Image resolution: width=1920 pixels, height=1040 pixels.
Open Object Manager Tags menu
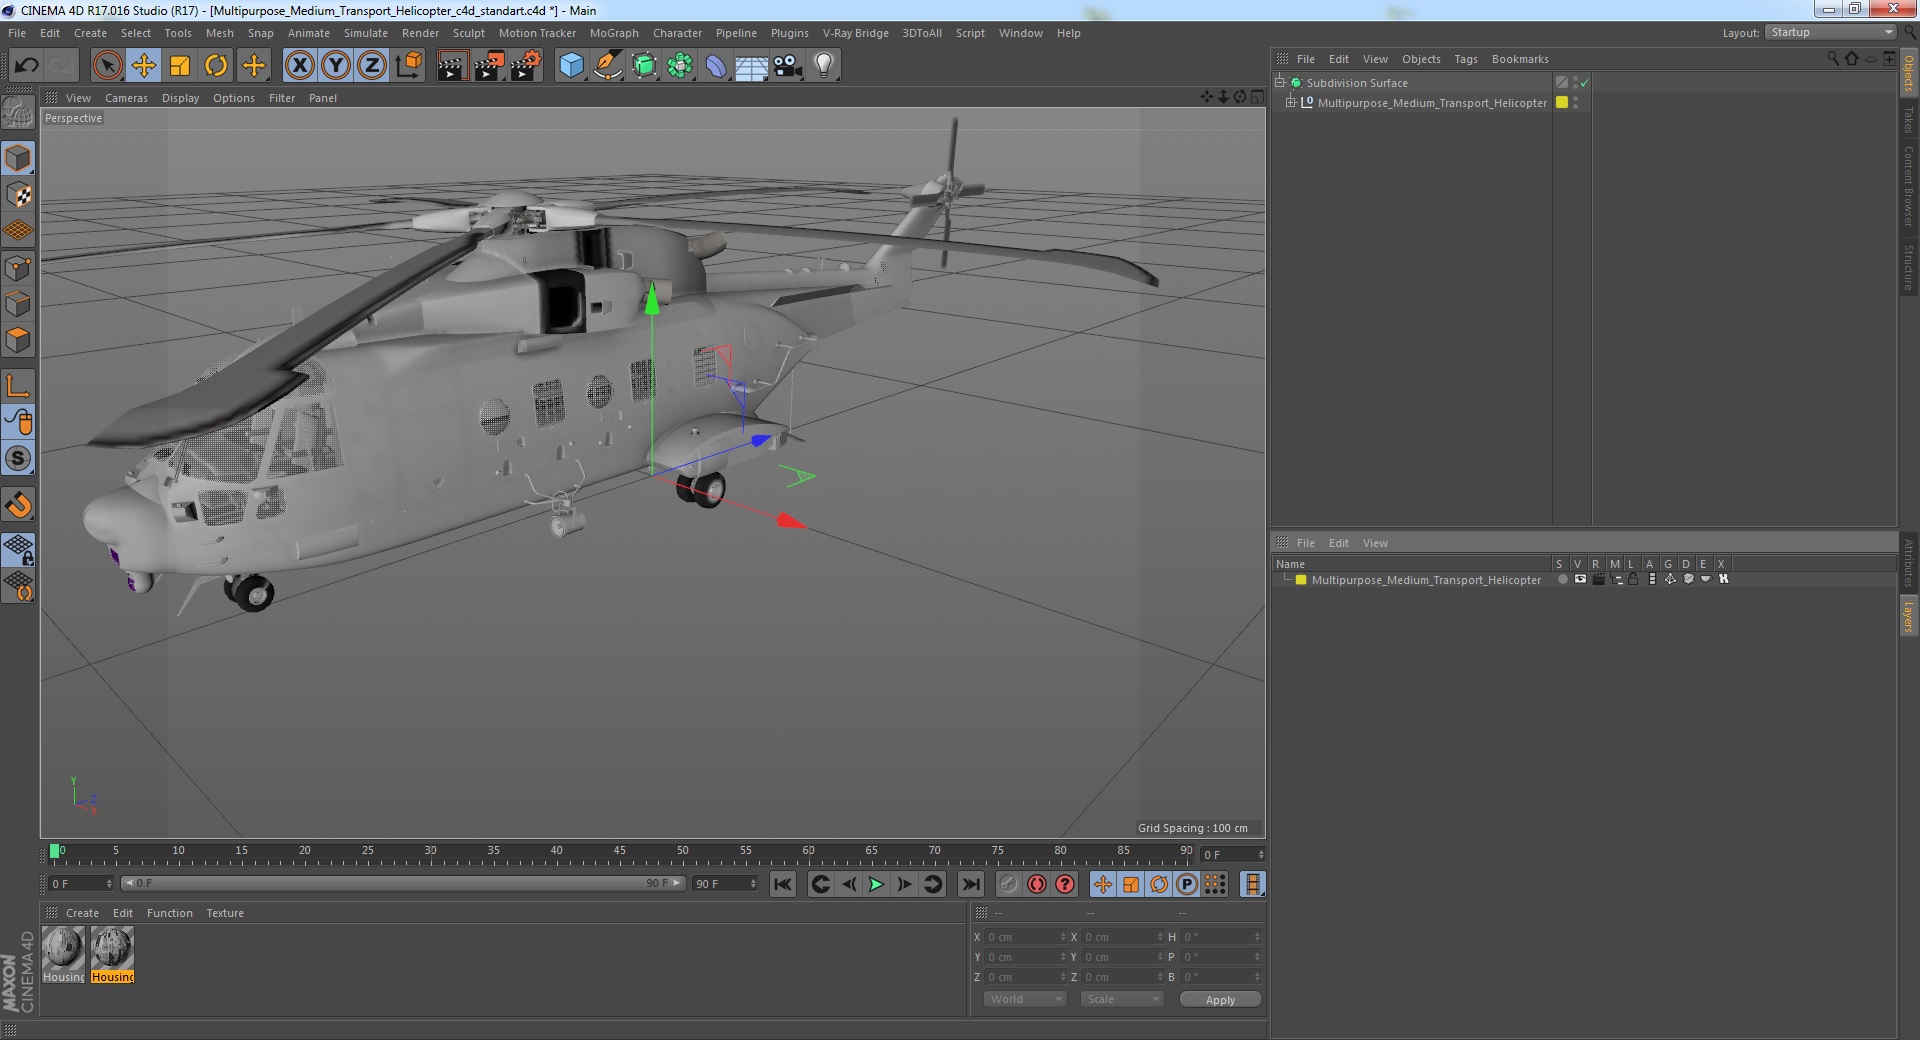(x=1466, y=59)
